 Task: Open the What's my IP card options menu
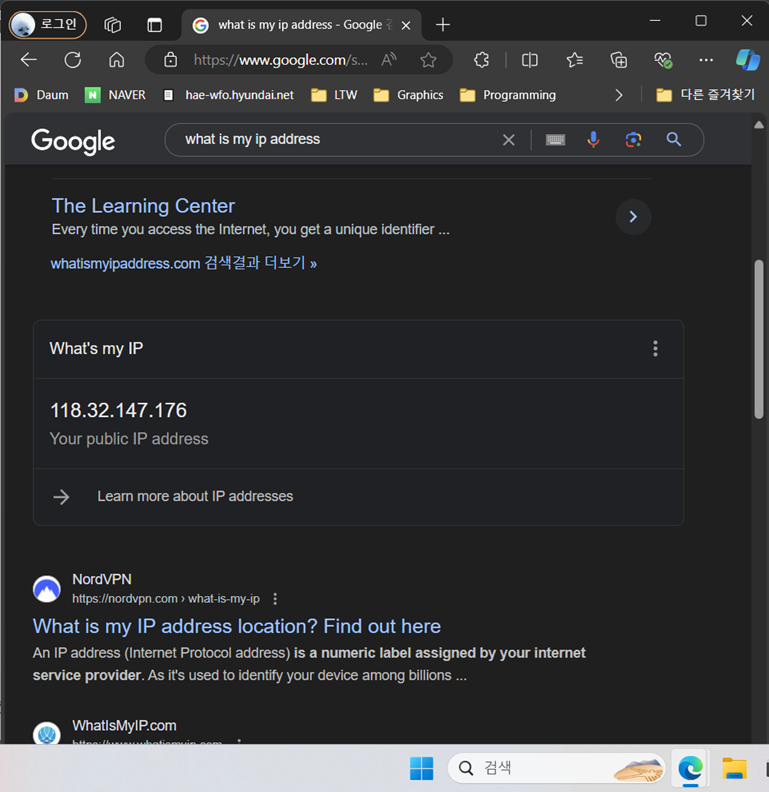coord(655,349)
